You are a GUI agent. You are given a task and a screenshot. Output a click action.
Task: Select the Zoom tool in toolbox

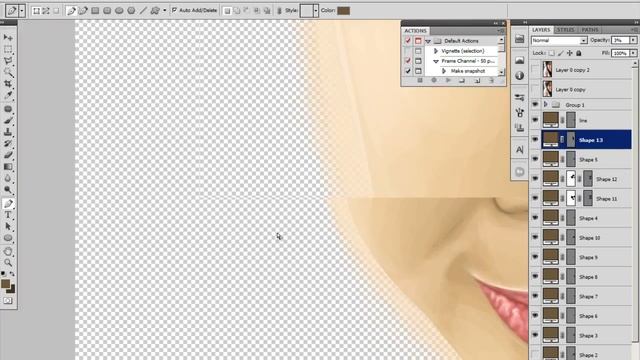pyautogui.click(x=8, y=262)
